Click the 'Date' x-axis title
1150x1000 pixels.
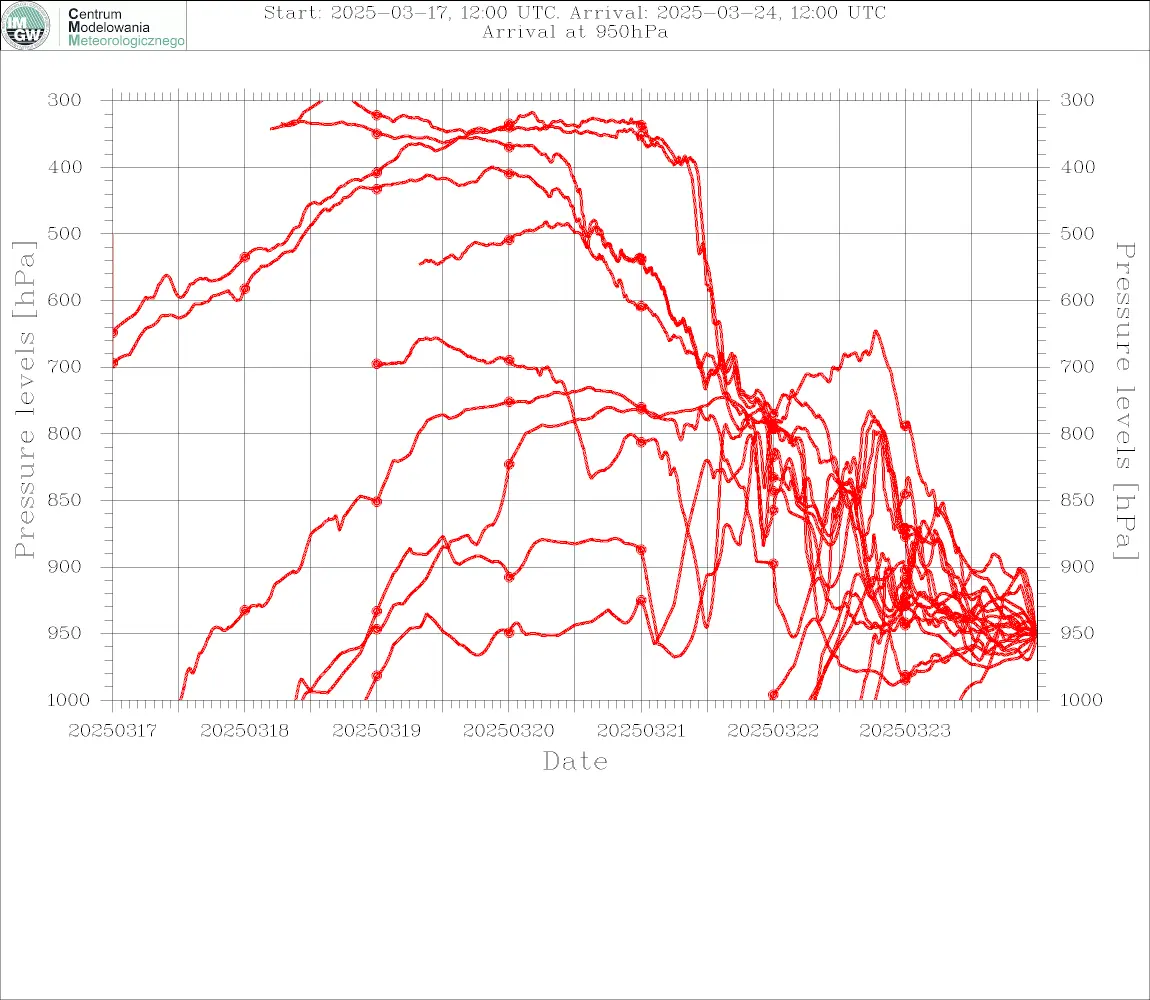[575, 762]
